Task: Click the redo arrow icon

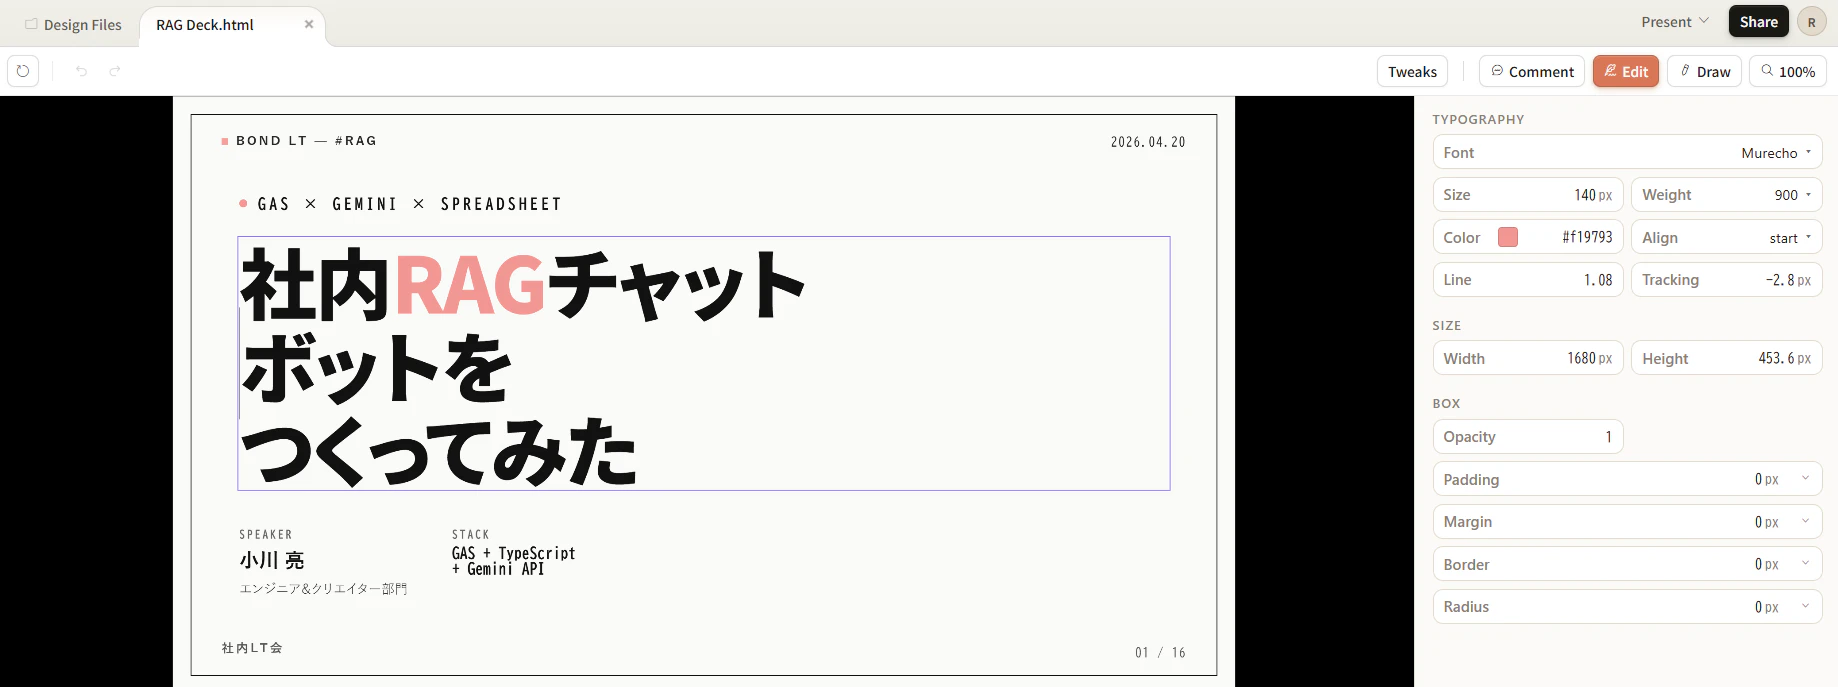Action: pyautogui.click(x=115, y=71)
